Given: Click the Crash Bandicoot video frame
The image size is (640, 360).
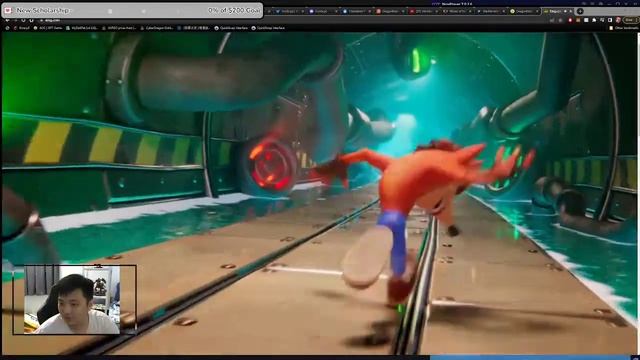Looking at the screenshot, I should click(320, 193).
